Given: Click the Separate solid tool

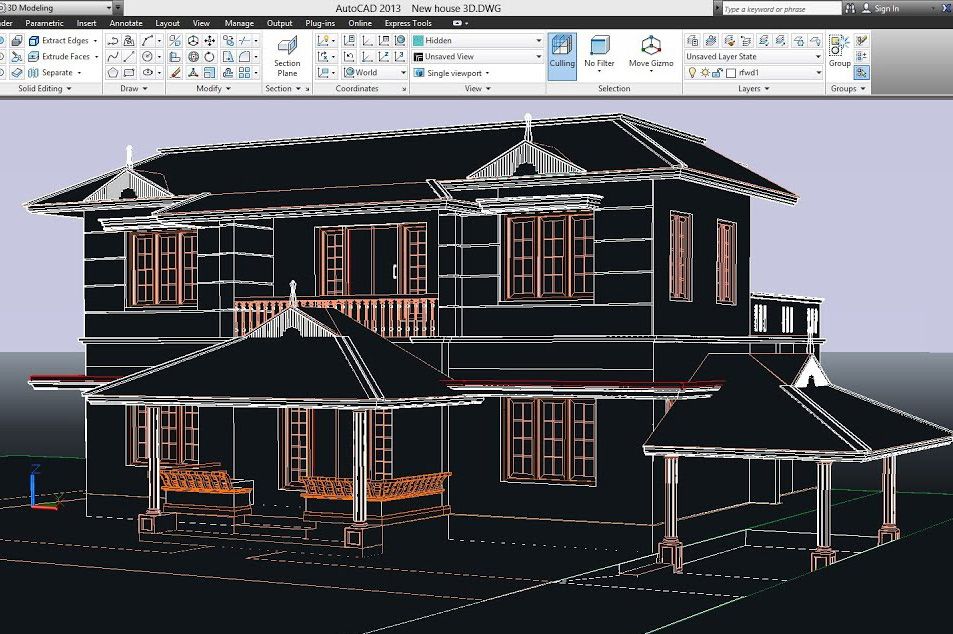Looking at the screenshot, I should click(x=56, y=73).
